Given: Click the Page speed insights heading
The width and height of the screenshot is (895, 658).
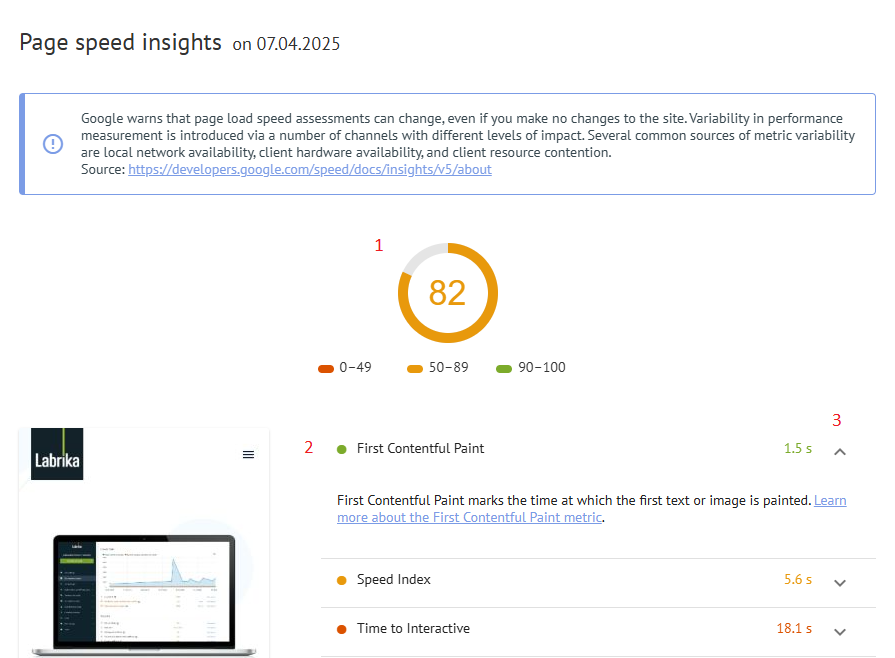Looking at the screenshot, I should pos(120,42).
